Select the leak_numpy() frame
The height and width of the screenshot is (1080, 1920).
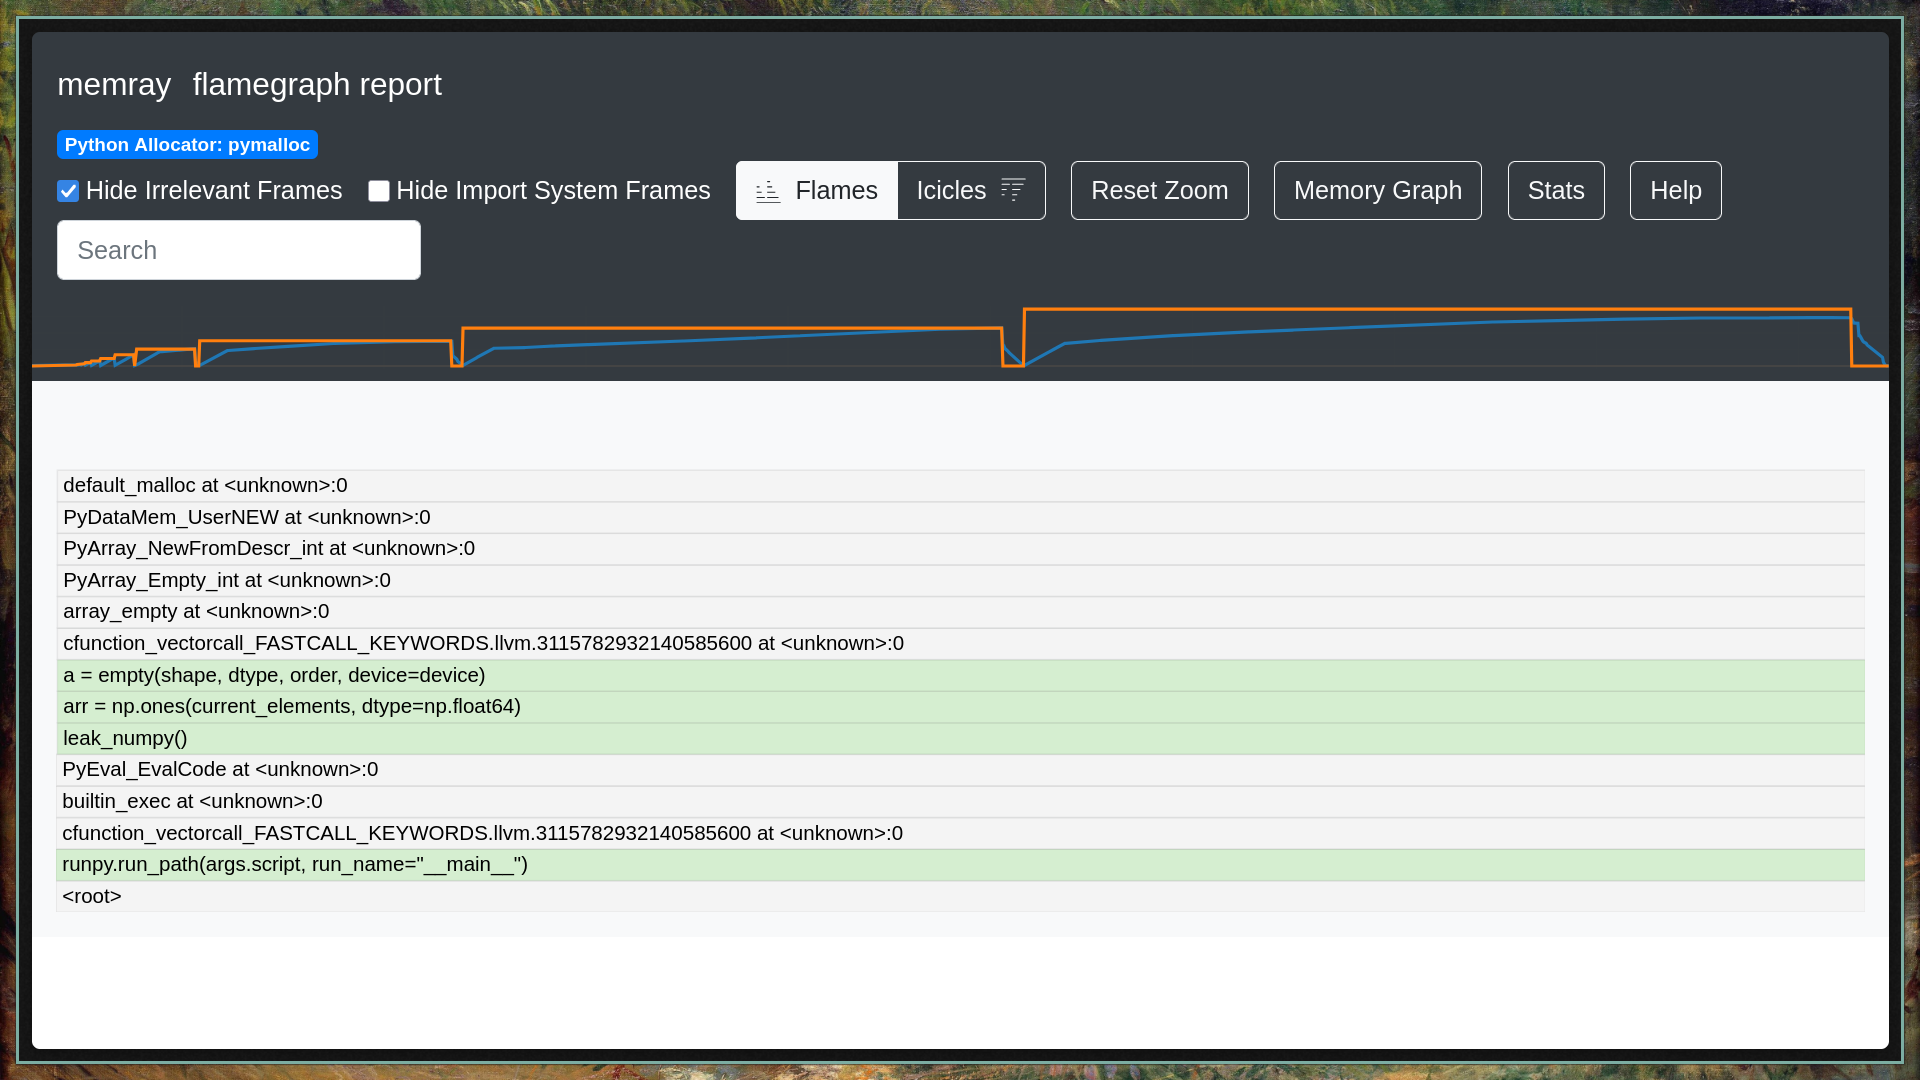(960, 739)
